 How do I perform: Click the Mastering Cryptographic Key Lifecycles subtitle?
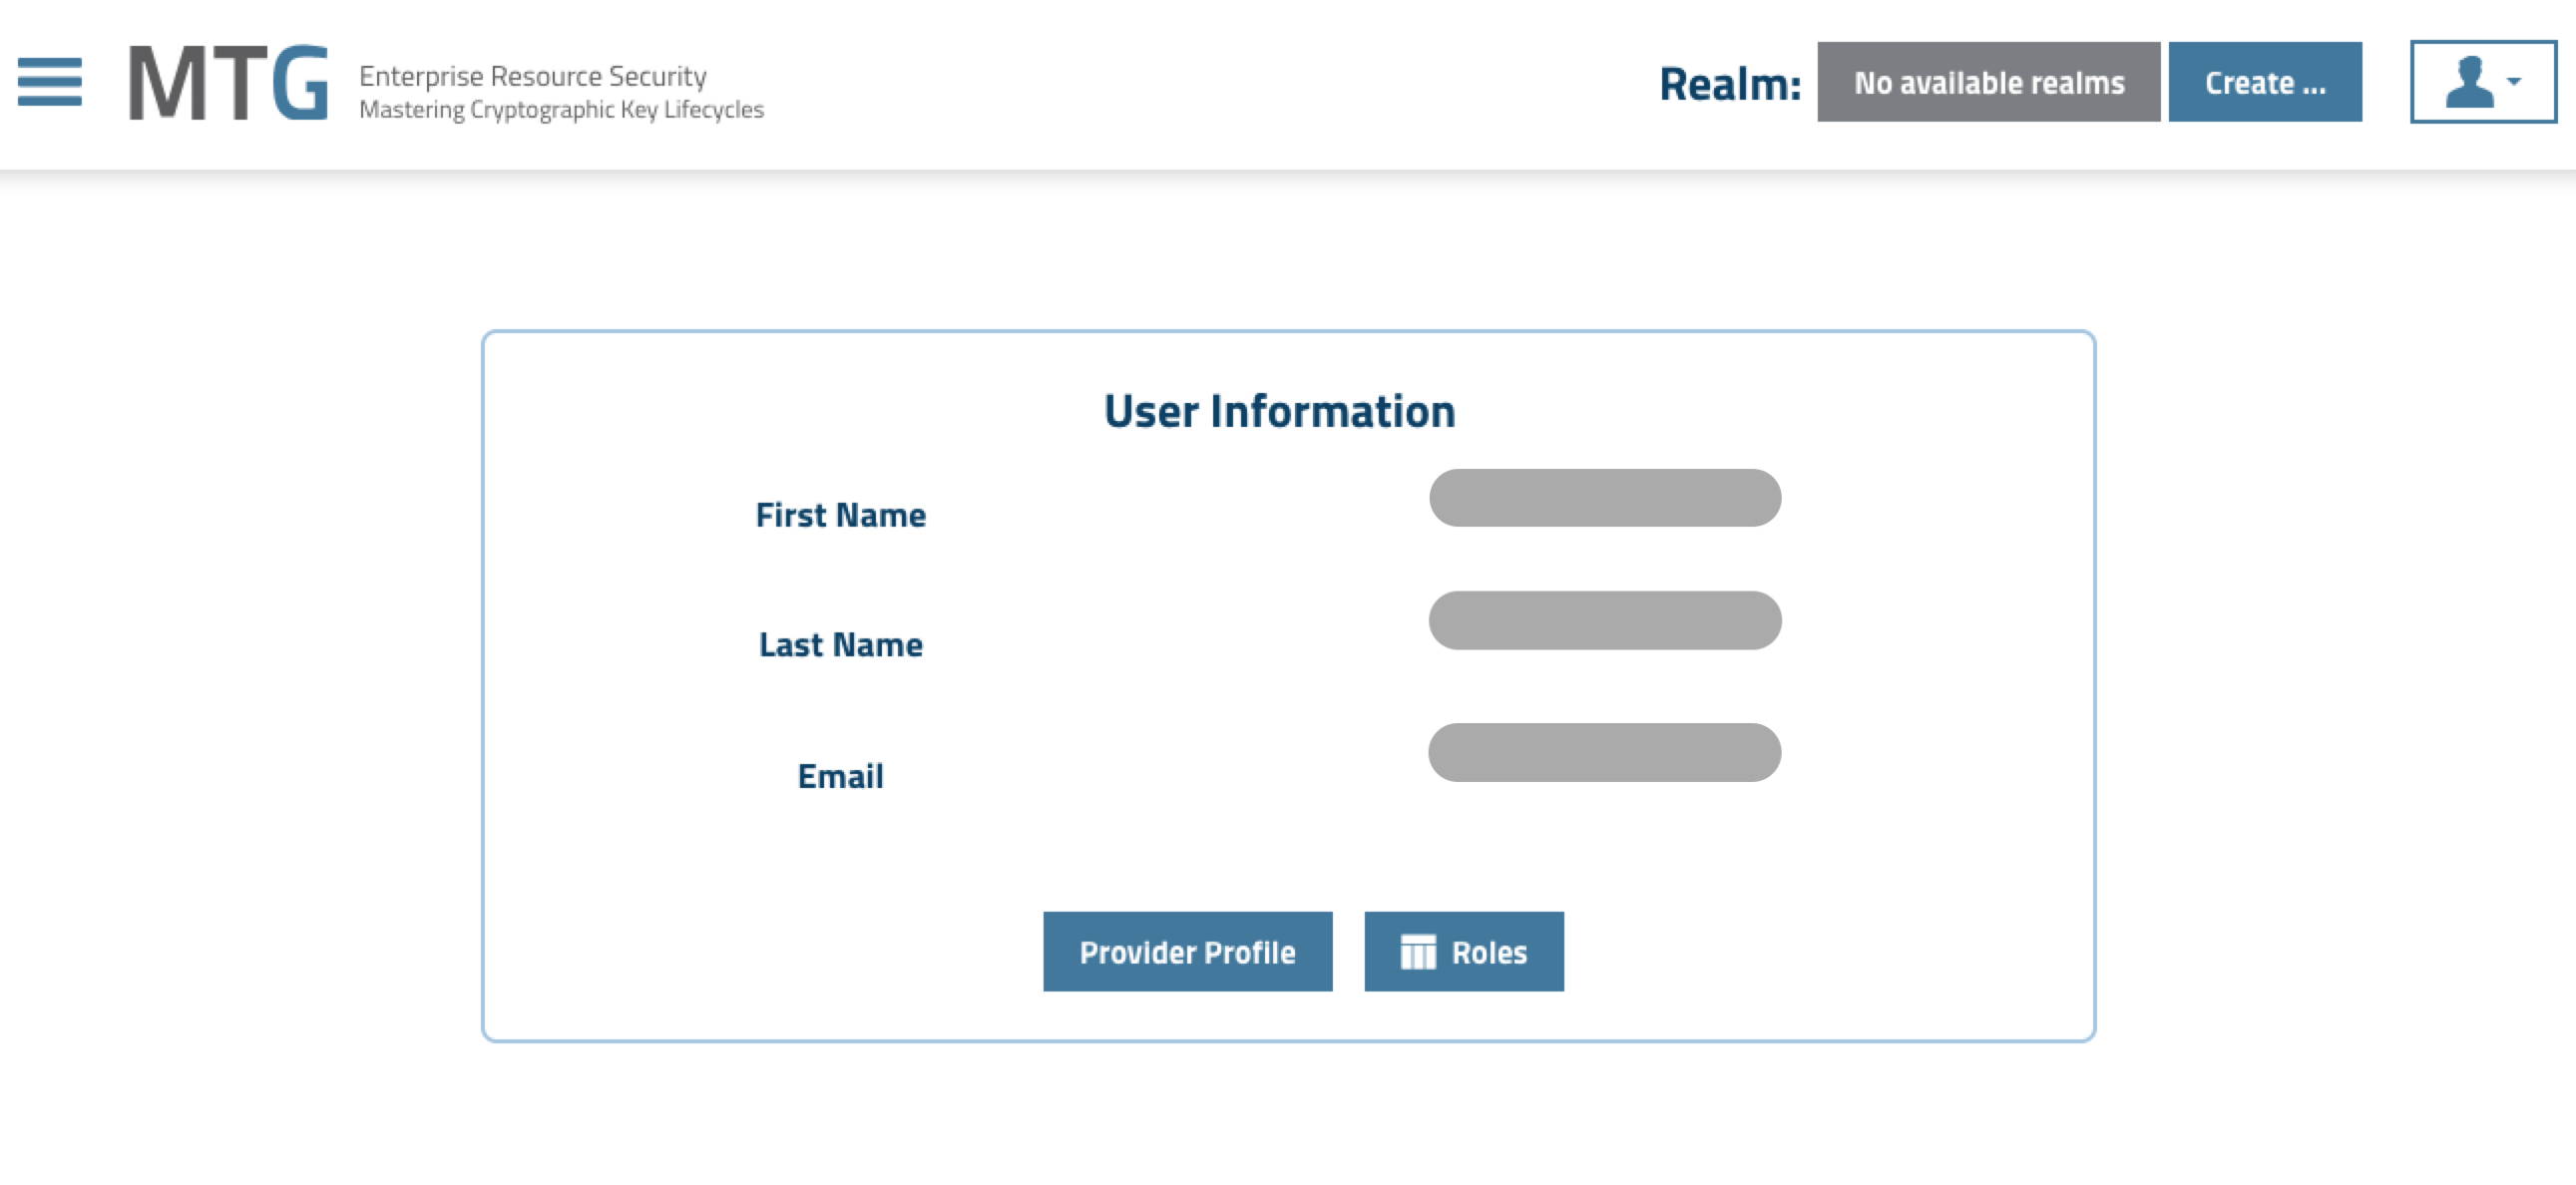pos(561,110)
